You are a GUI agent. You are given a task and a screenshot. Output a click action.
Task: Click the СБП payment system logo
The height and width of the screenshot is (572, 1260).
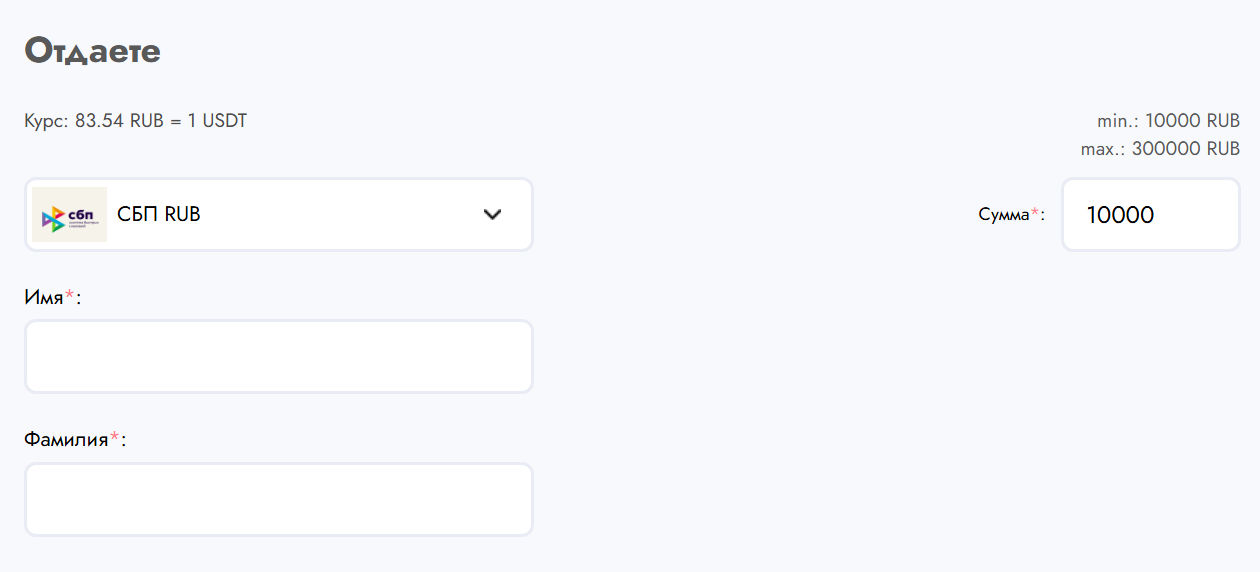point(69,215)
